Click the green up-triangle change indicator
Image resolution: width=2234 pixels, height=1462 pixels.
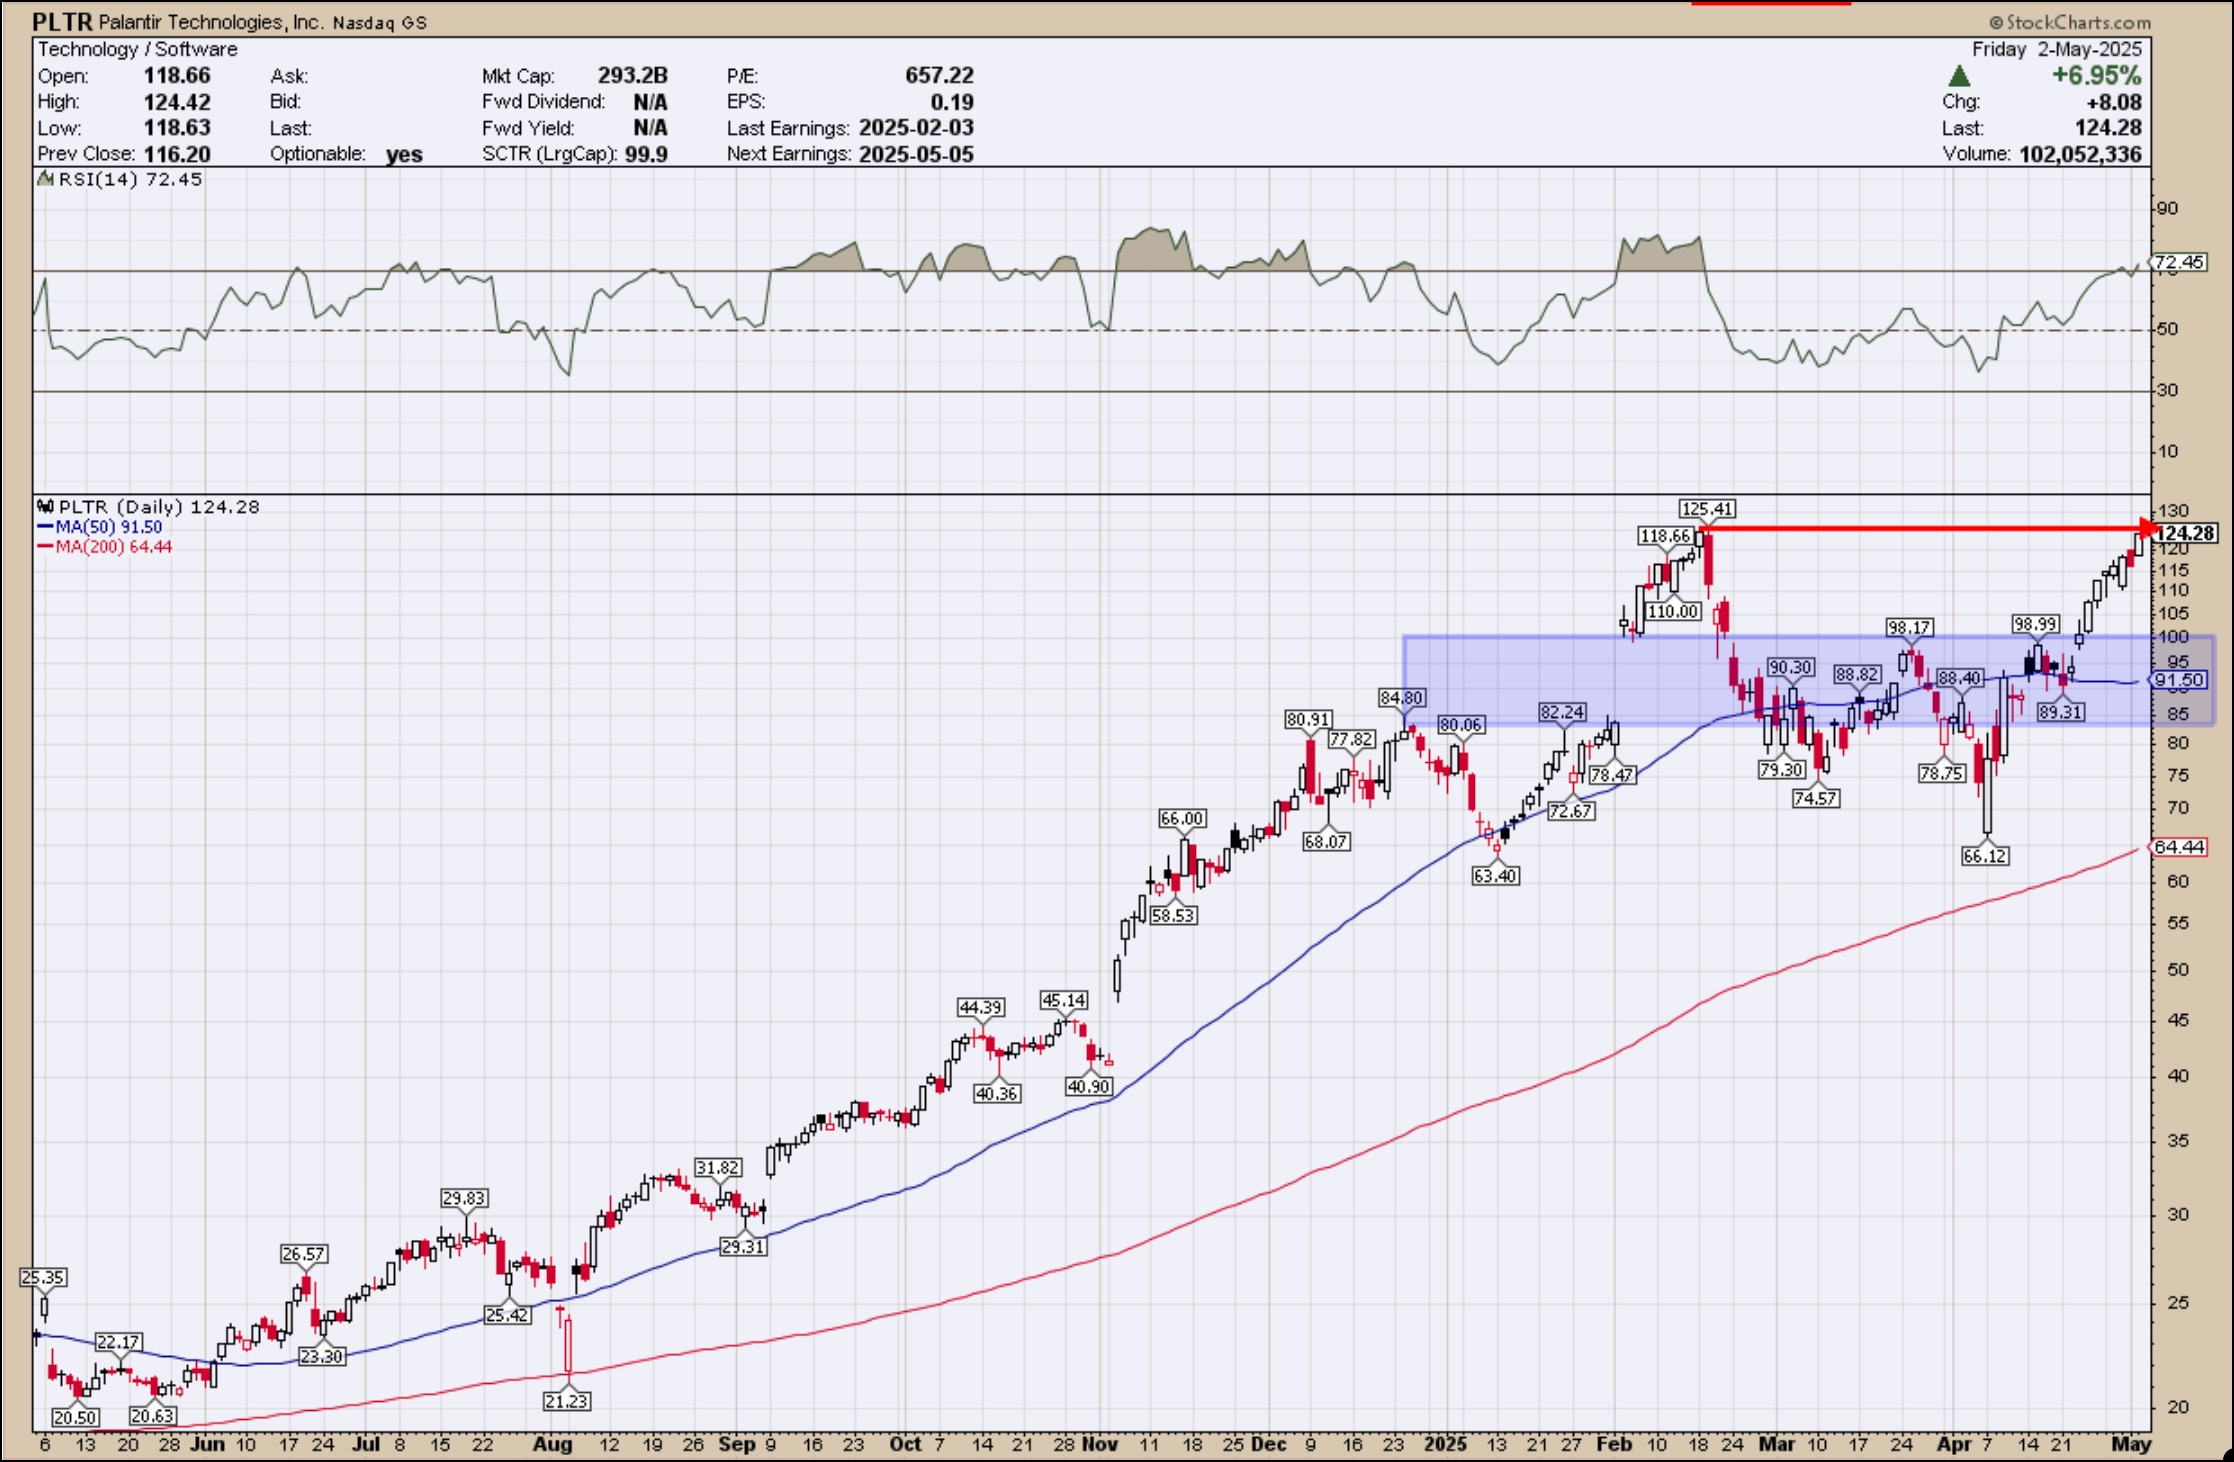1959,76
